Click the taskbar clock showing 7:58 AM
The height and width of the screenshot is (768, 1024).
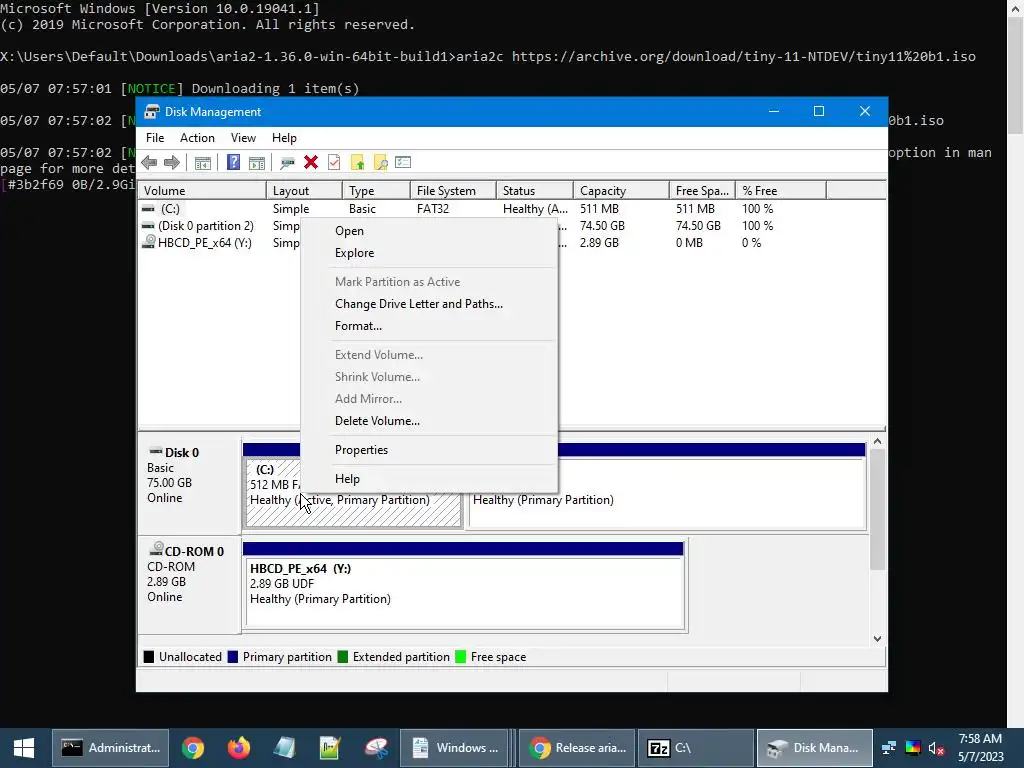tap(980, 748)
